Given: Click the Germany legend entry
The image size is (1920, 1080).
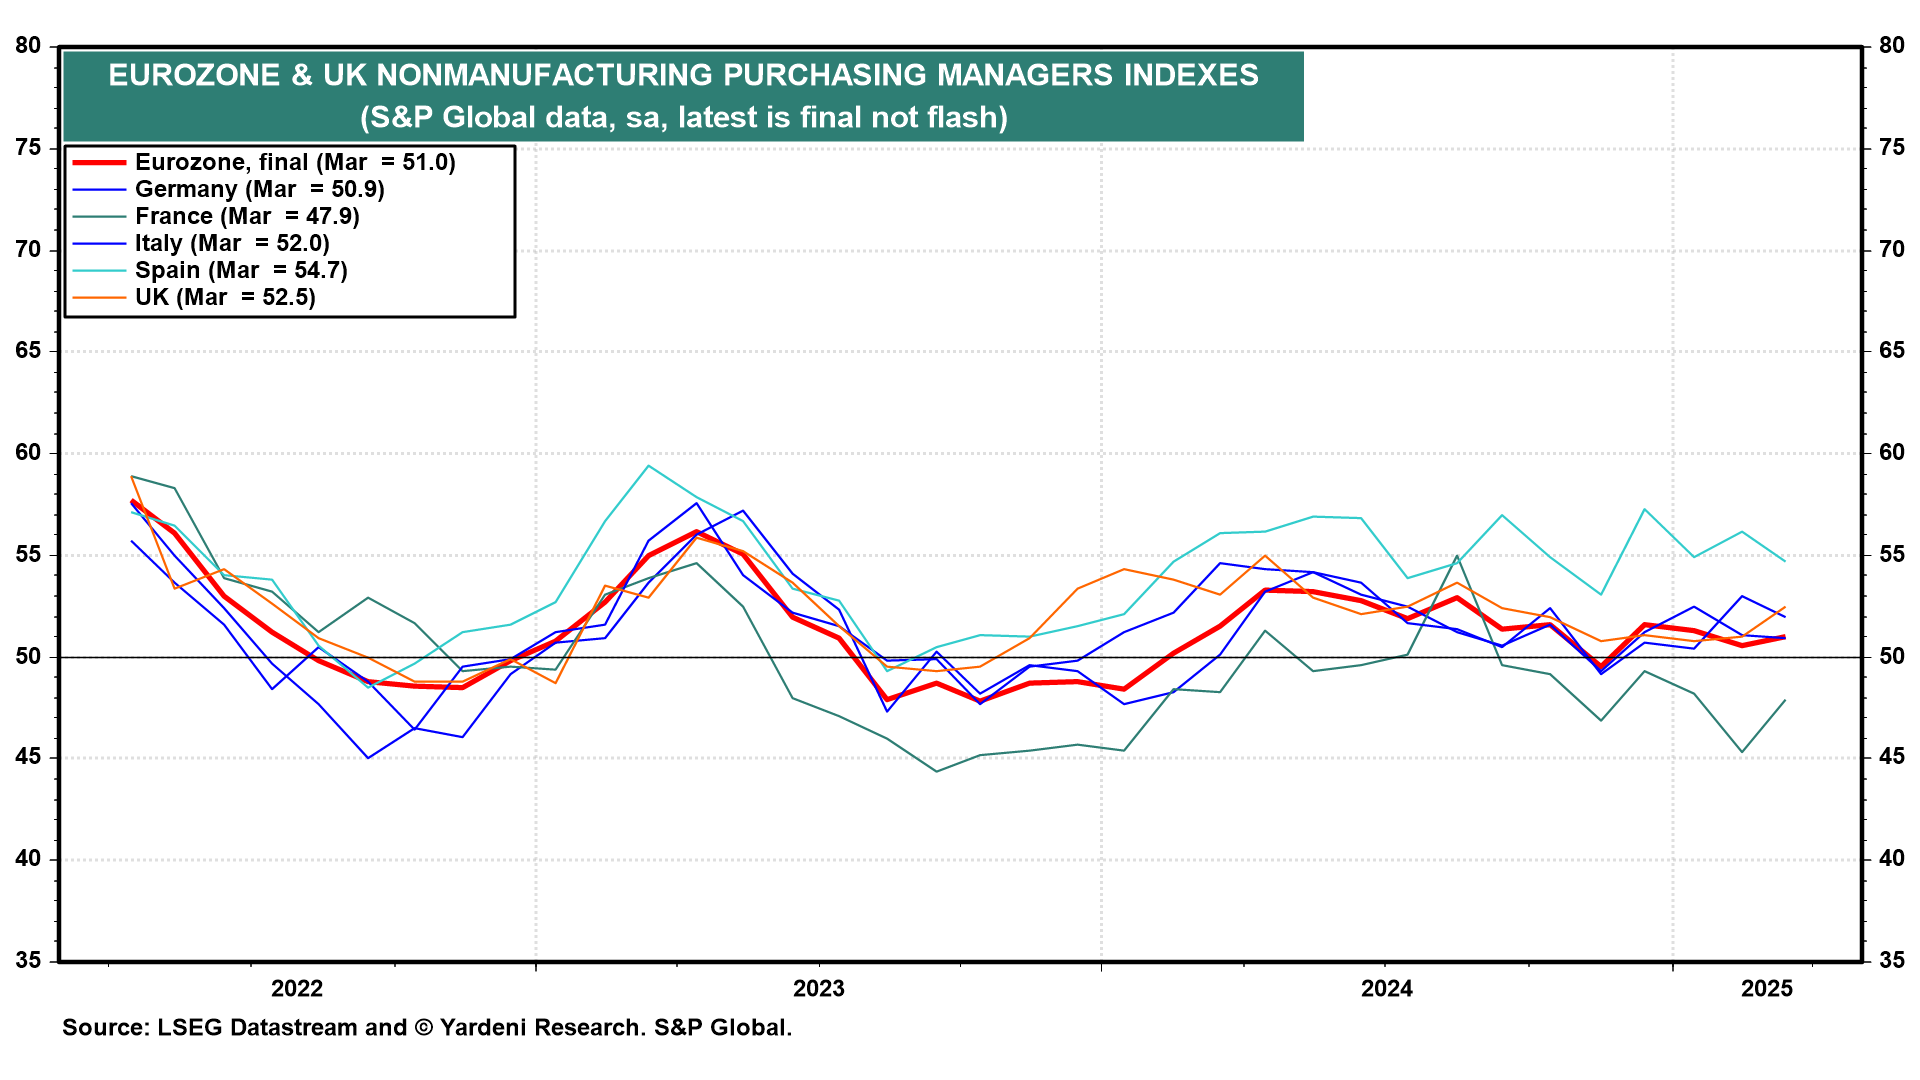Looking at the screenshot, I should tap(259, 189).
